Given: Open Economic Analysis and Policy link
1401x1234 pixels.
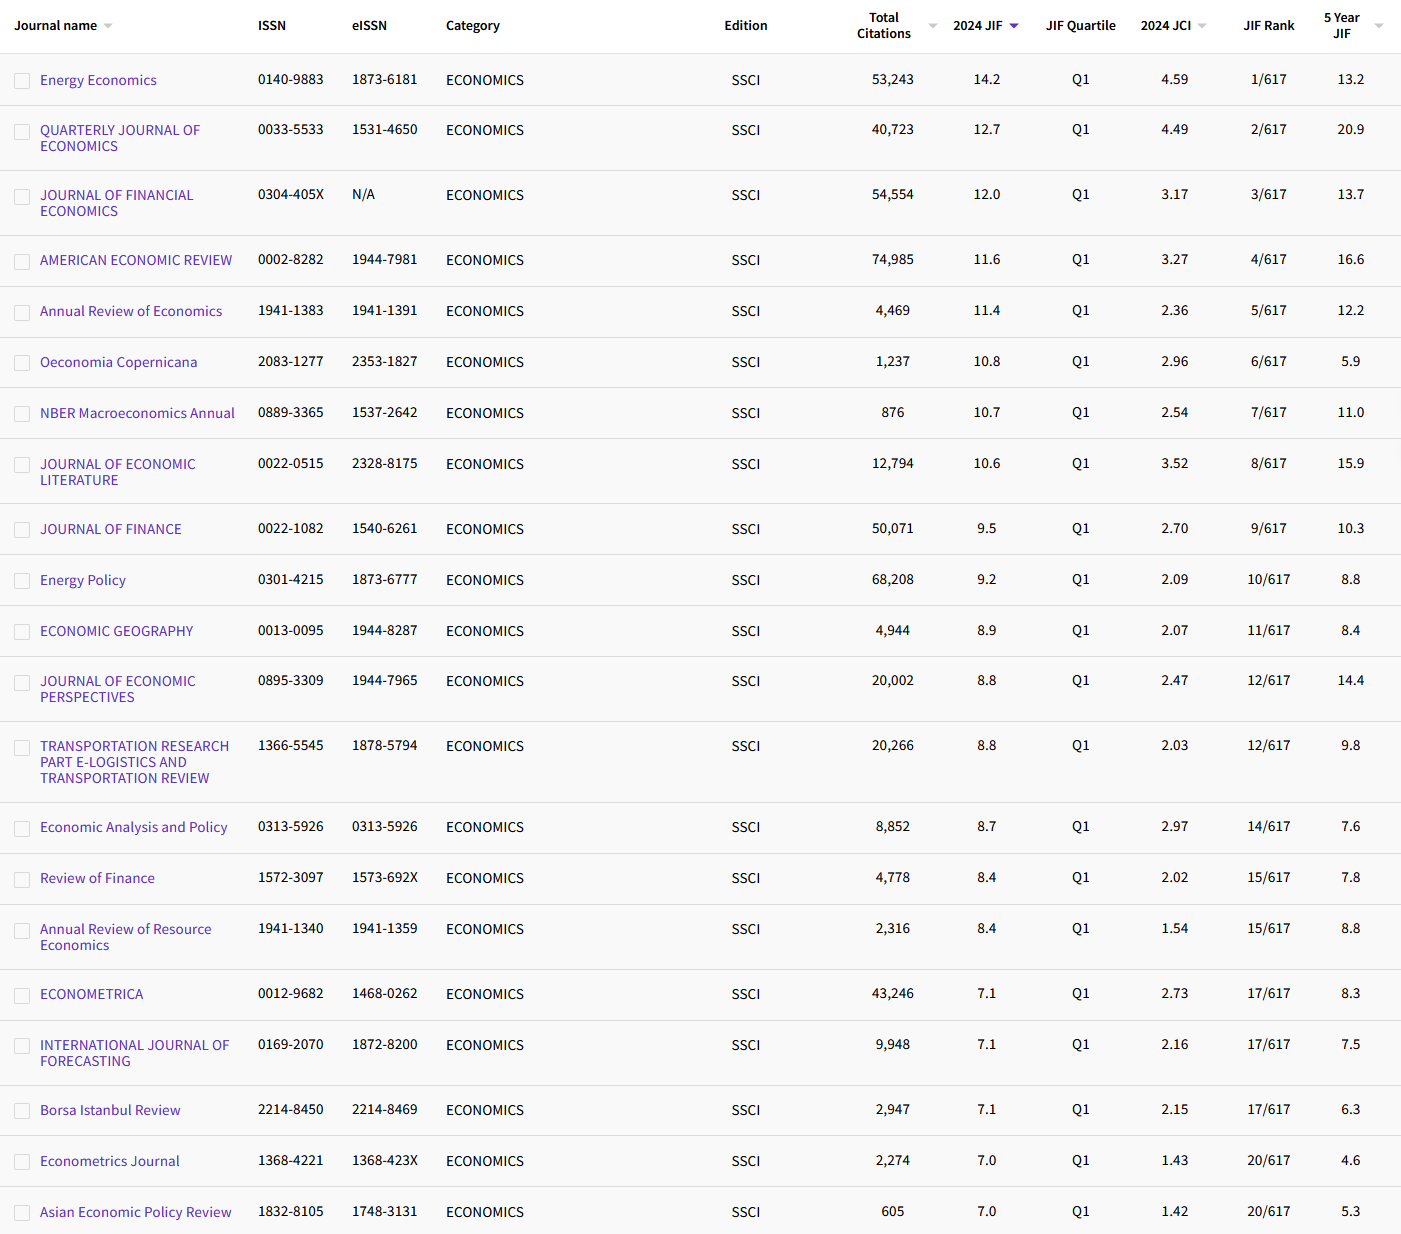Looking at the screenshot, I should [134, 827].
